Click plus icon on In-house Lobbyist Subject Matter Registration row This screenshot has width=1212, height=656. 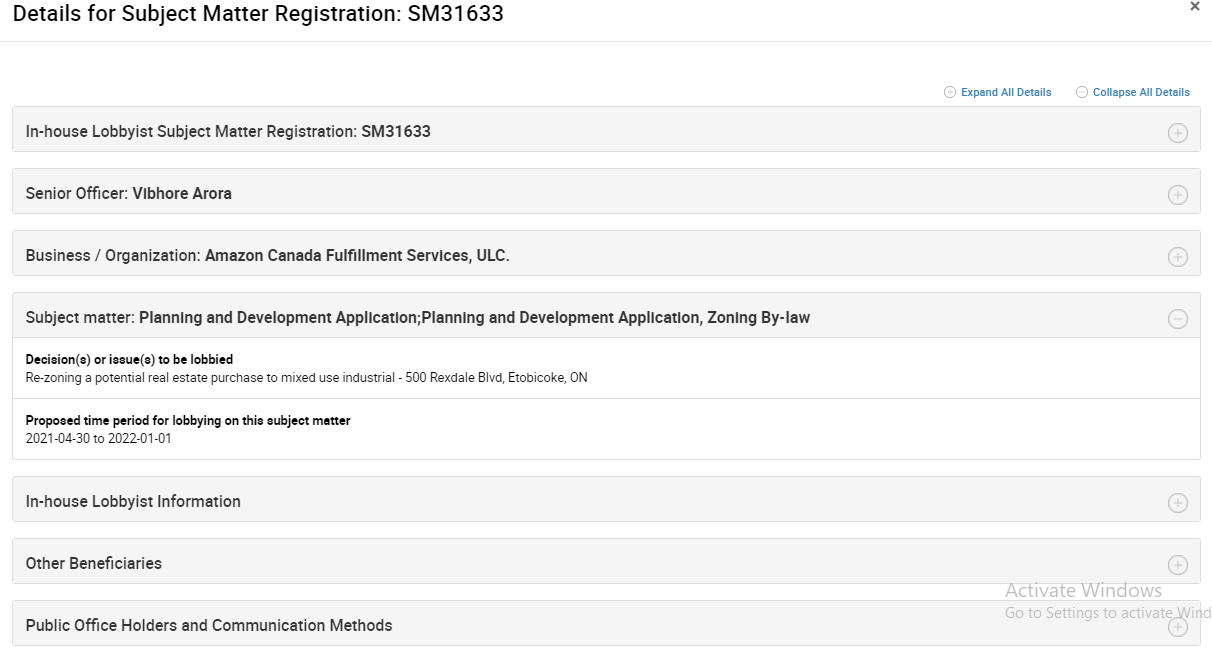click(x=1178, y=133)
